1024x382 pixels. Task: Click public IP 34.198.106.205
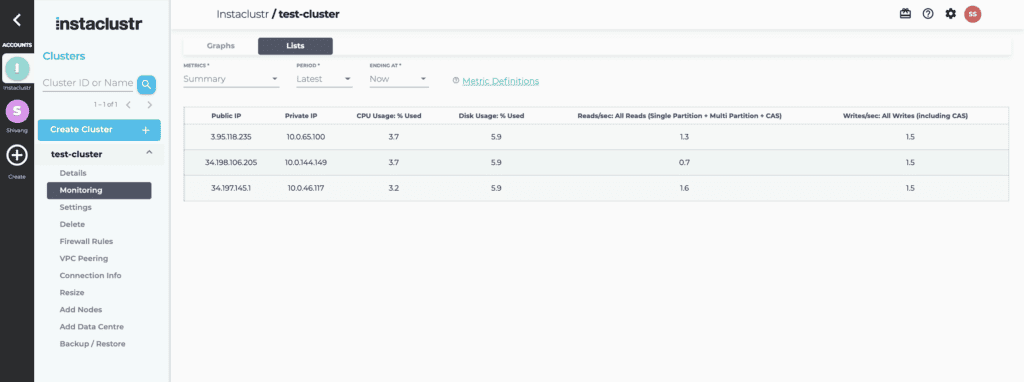tap(231, 163)
